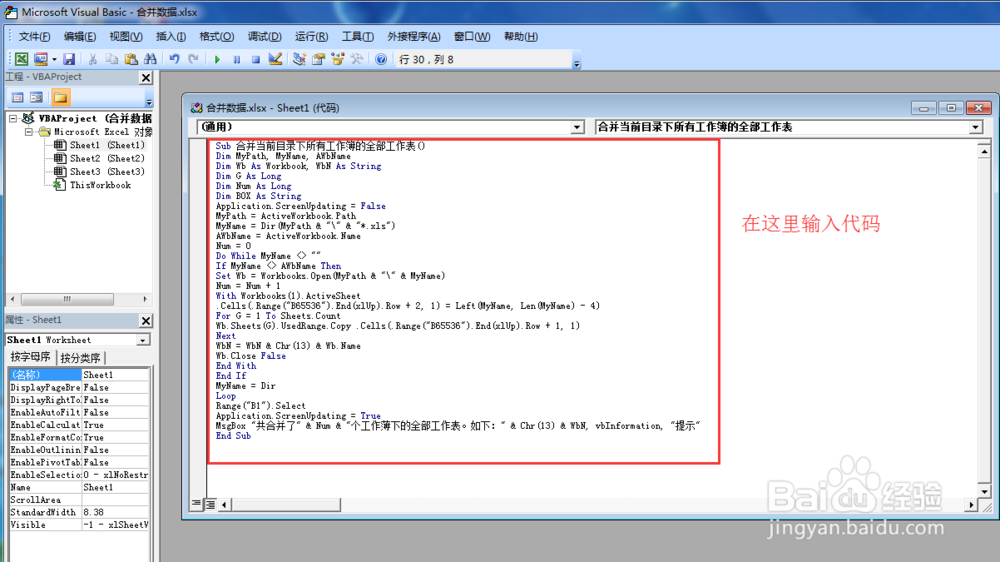Viewport: 1000px width, 562px height.
Task: Click Procedure View button at code window bottom
Action: tap(196, 504)
